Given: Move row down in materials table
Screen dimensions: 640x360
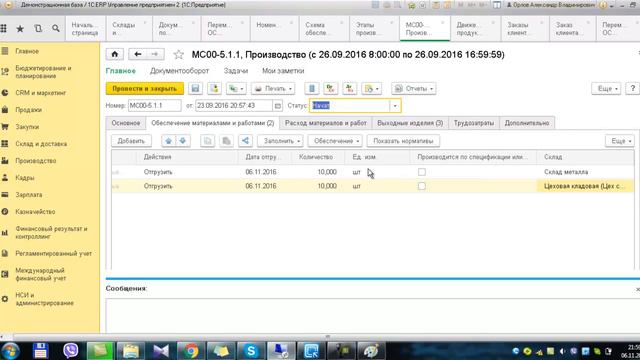Looking at the screenshot, I should tap(182, 141).
